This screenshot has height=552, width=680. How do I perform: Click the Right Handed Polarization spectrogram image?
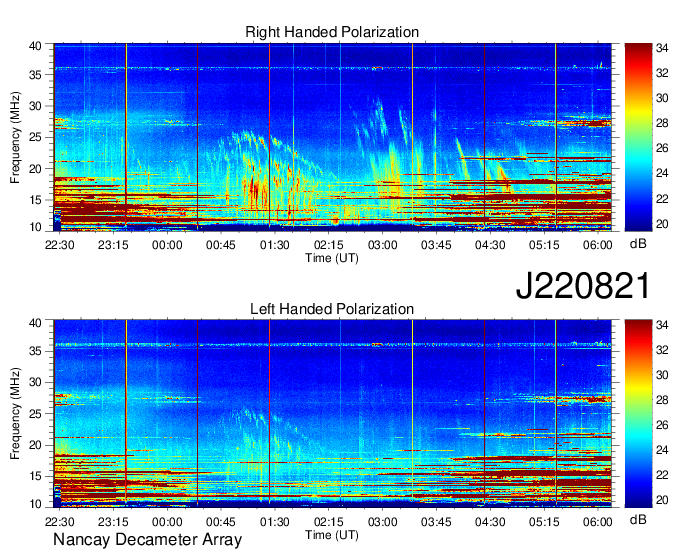(x=333, y=137)
